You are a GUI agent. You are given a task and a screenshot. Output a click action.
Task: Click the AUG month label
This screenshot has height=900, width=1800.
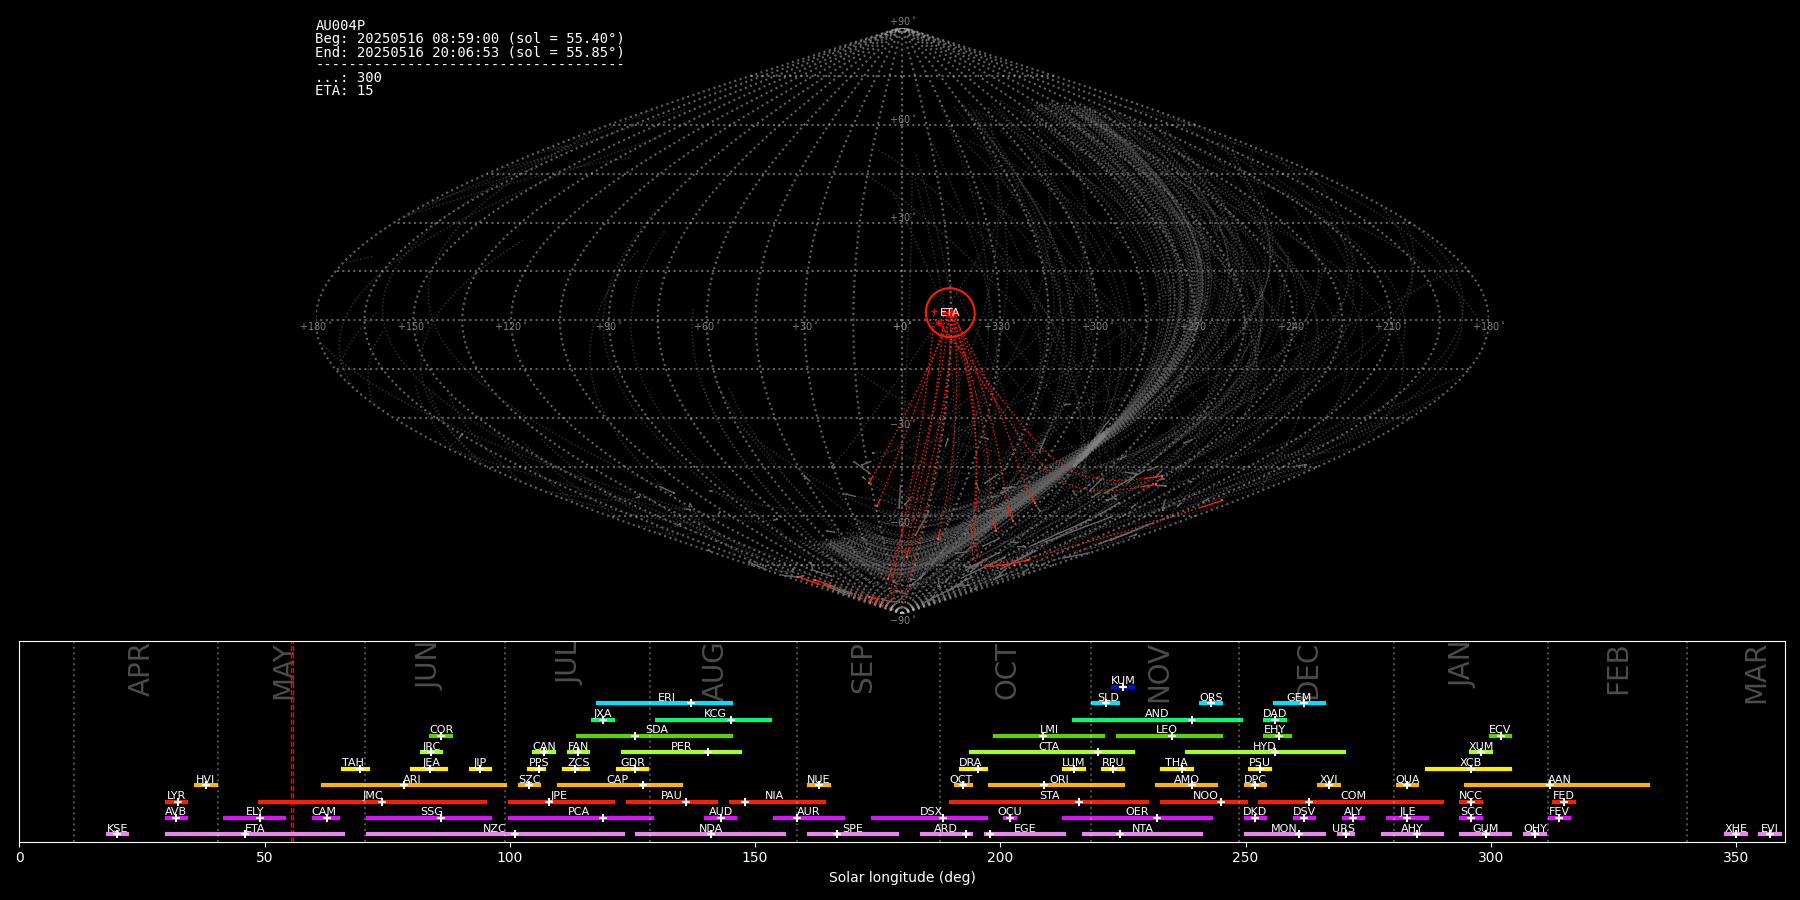click(x=713, y=671)
